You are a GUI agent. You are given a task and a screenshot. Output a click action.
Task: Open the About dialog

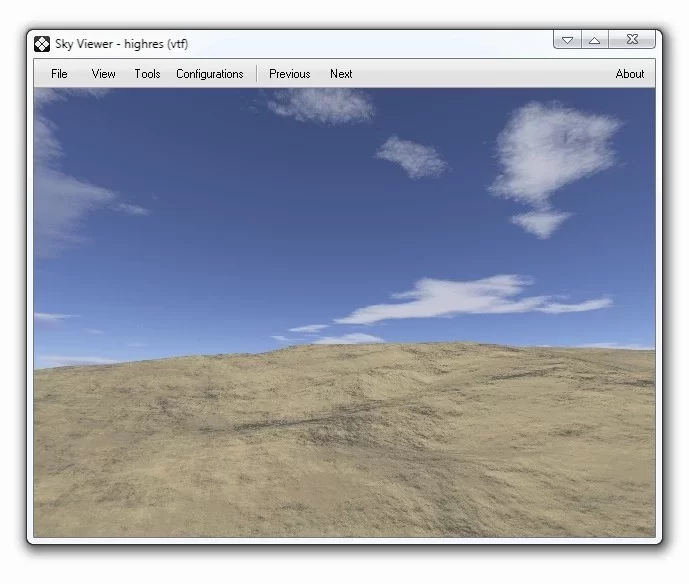(x=629, y=74)
